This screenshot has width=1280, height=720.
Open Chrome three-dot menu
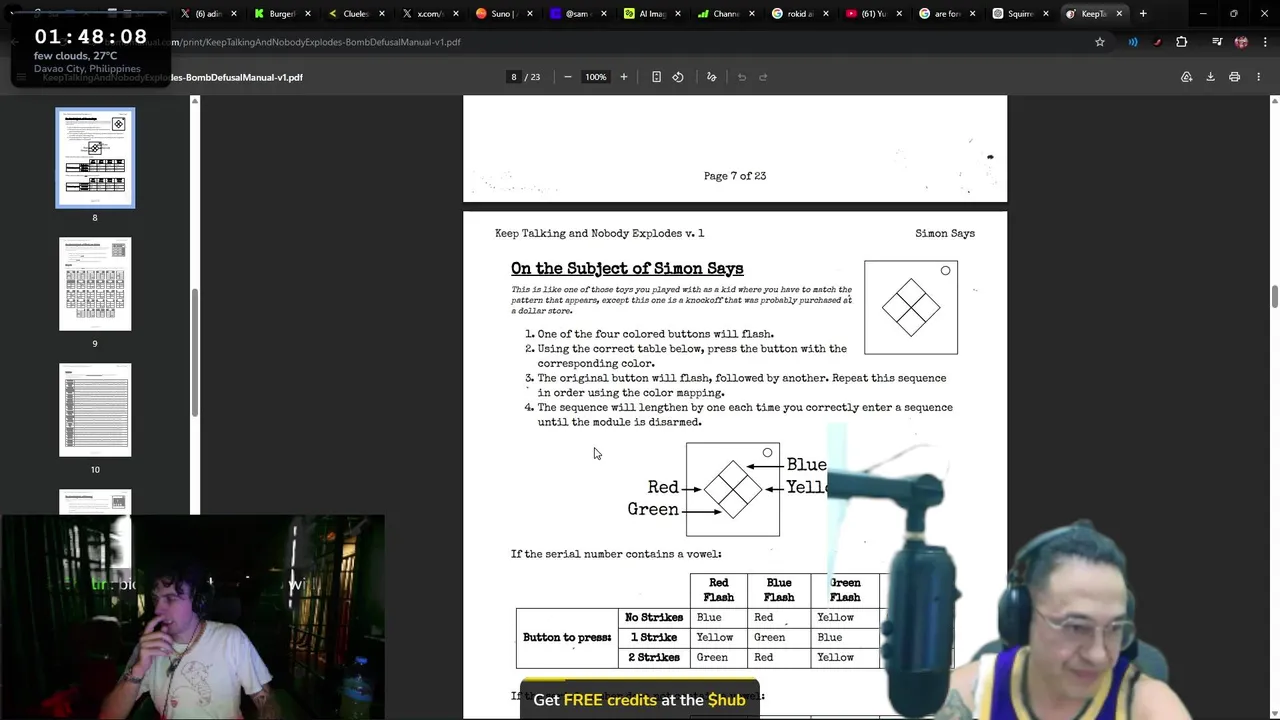(x=1263, y=42)
